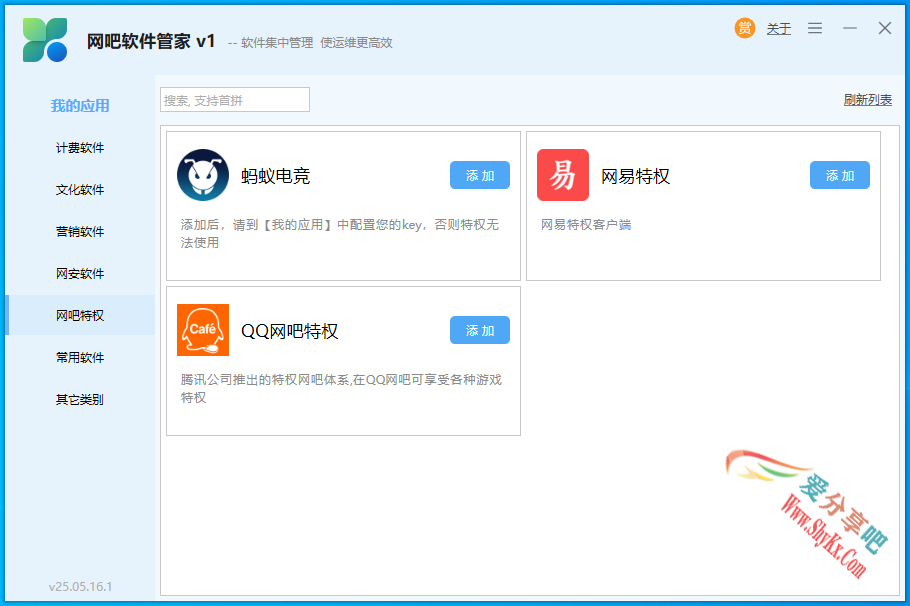The height and width of the screenshot is (606, 910).
Task: Select the 网吧特权 category
Action: (x=80, y=315)
